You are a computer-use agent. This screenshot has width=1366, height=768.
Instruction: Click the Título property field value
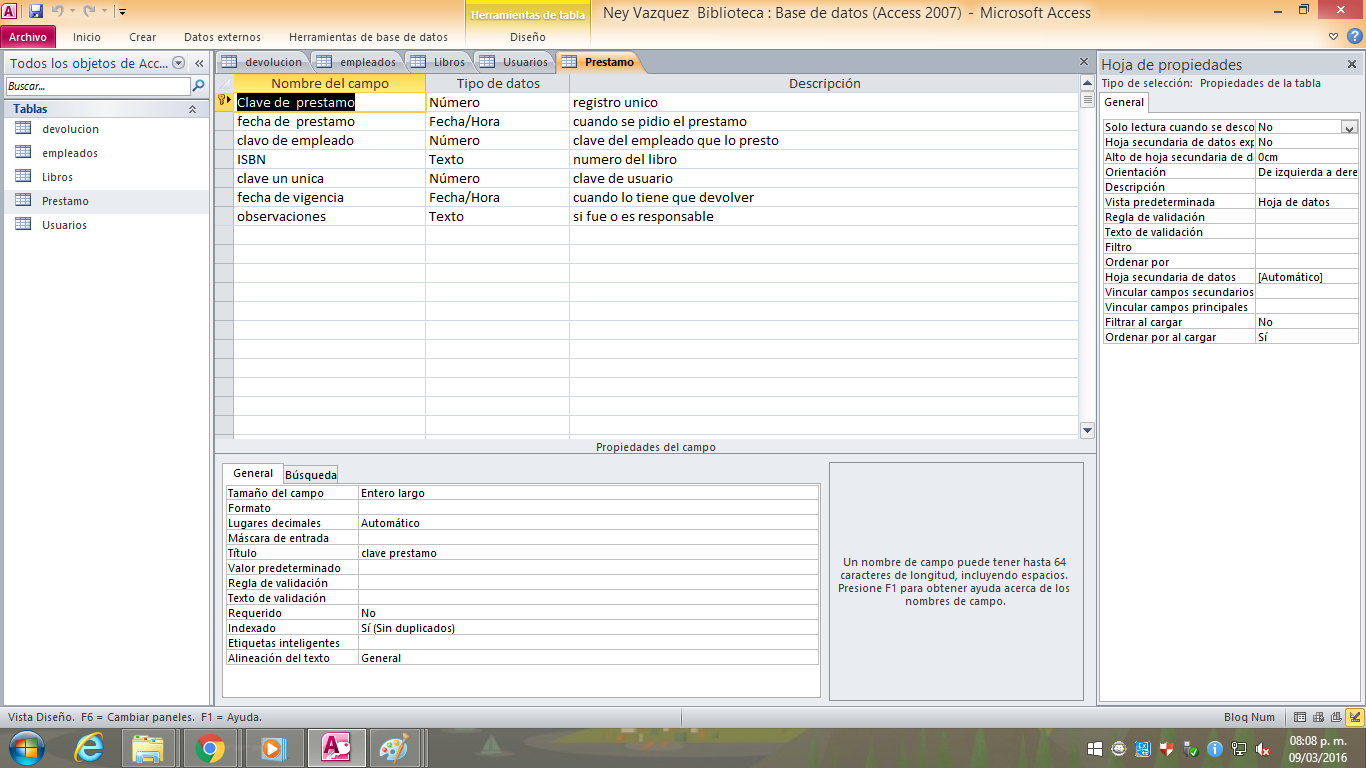click(588, 553)
